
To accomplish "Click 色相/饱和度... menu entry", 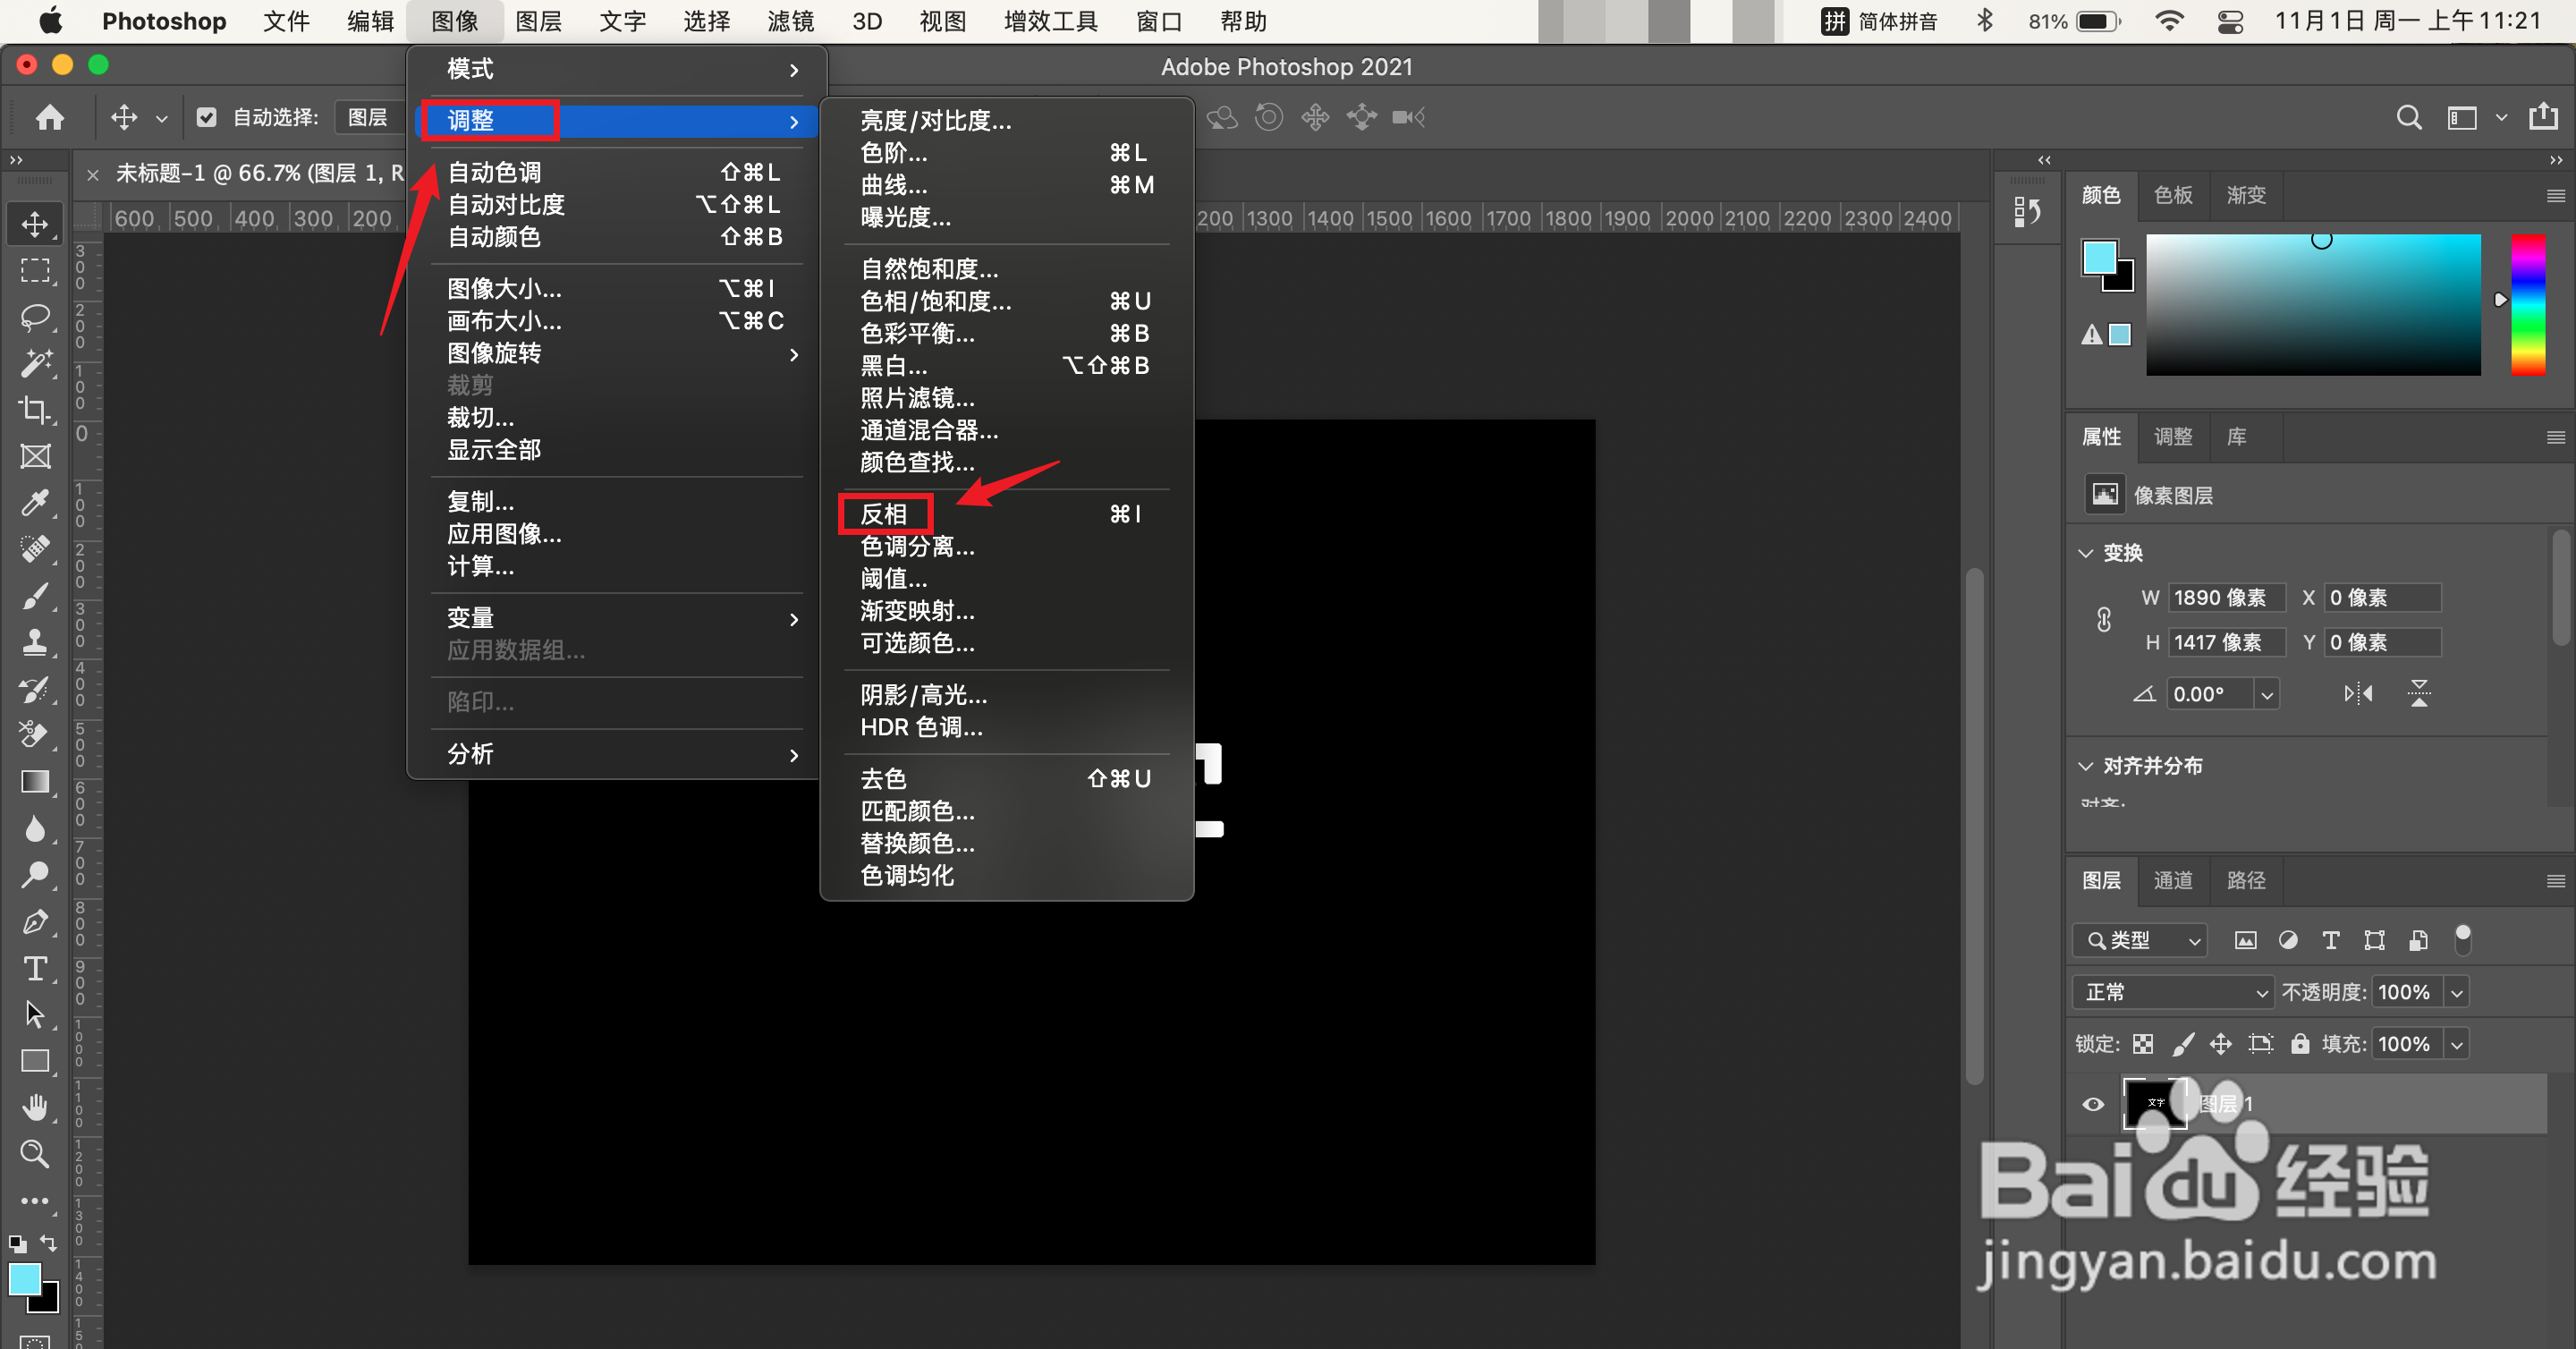I will (935, 301).
